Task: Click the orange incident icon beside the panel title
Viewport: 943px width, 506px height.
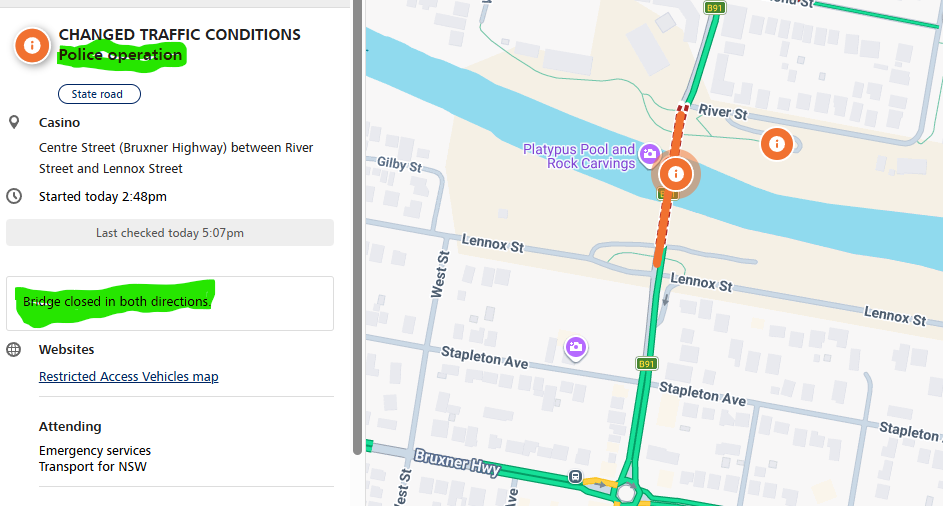Action: (x=32, y=46)
